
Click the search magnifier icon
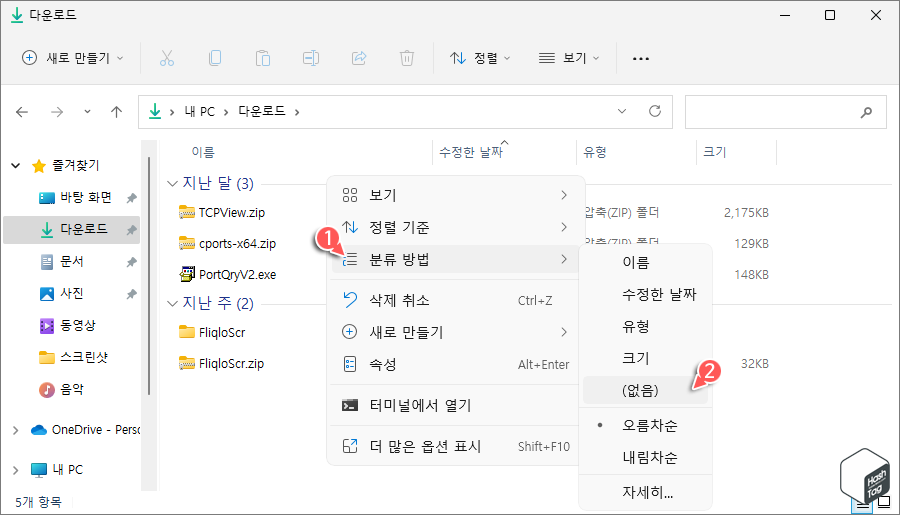866,113
